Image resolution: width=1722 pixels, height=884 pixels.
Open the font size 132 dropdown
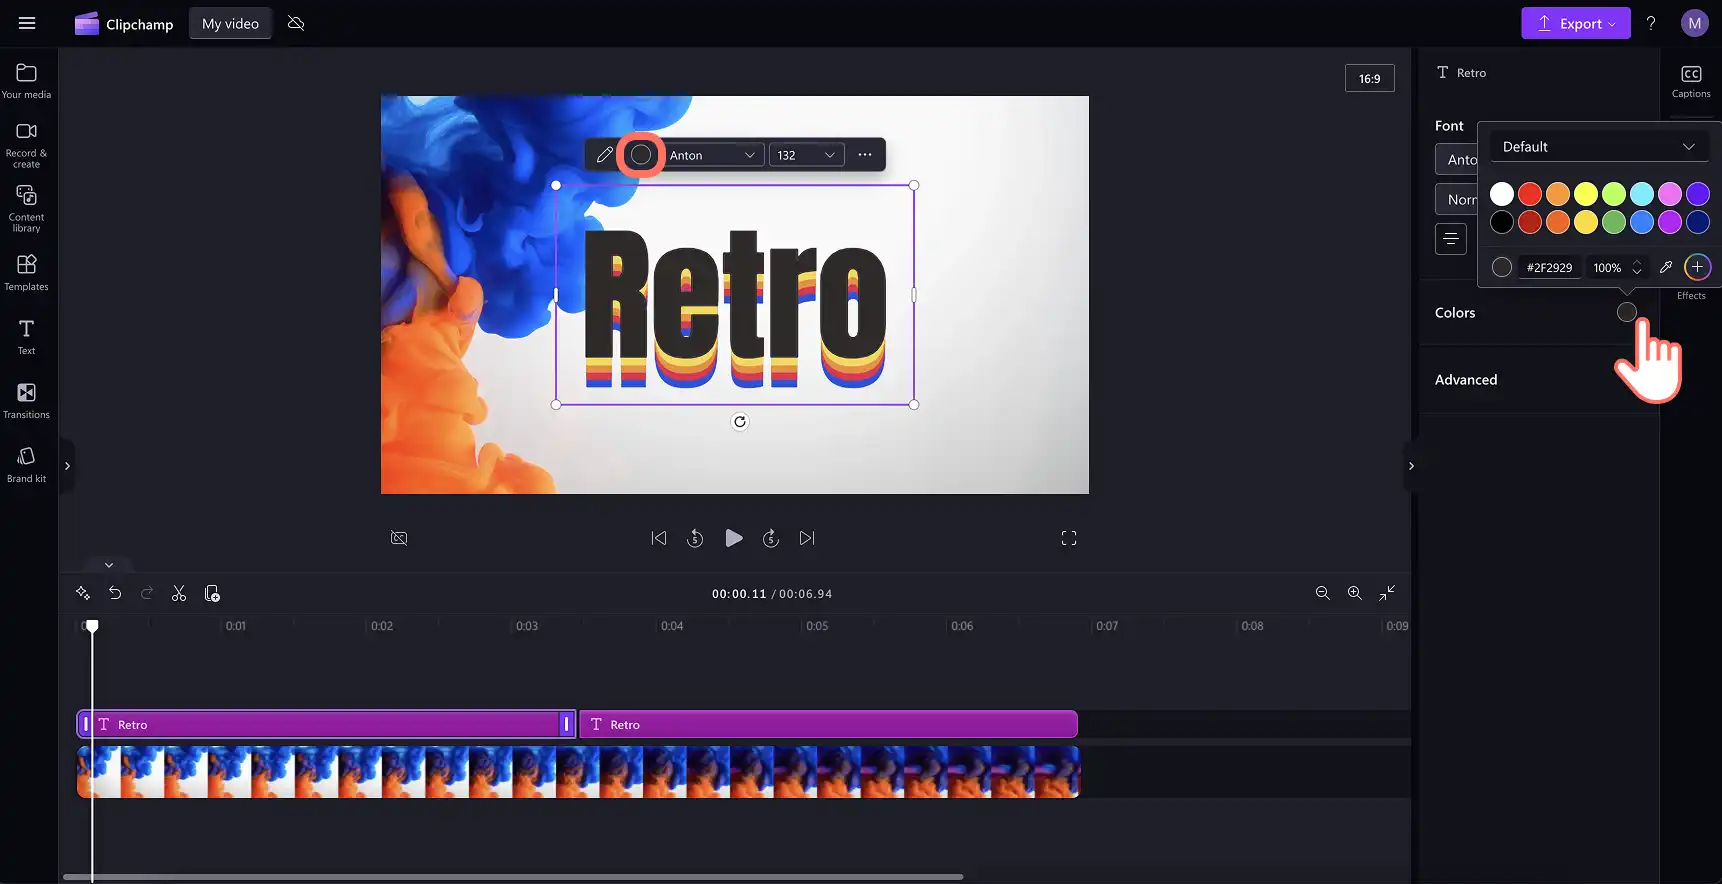[x=806, y=155]
